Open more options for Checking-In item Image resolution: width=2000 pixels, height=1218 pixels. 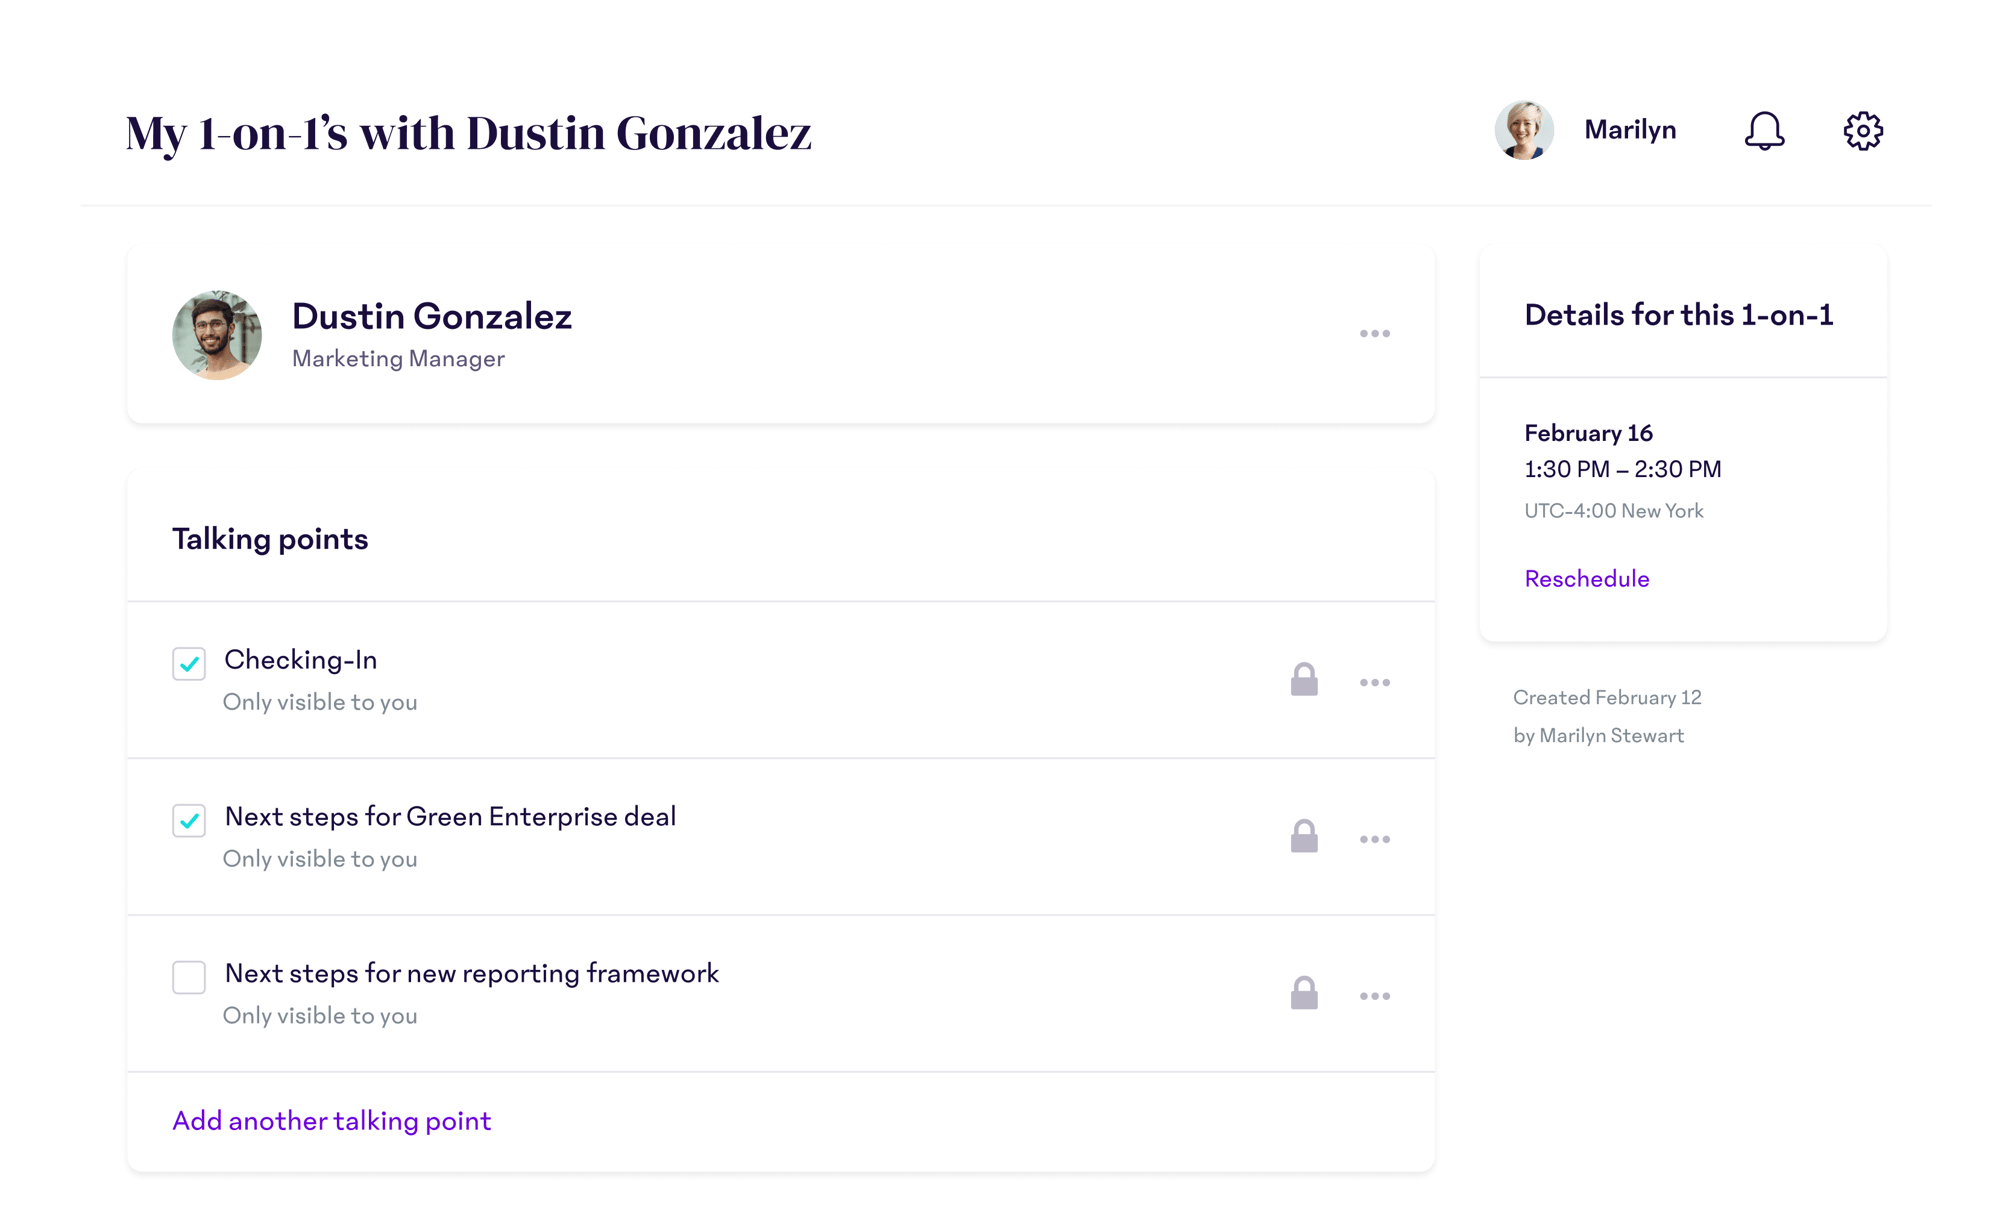click(1374, 683)
